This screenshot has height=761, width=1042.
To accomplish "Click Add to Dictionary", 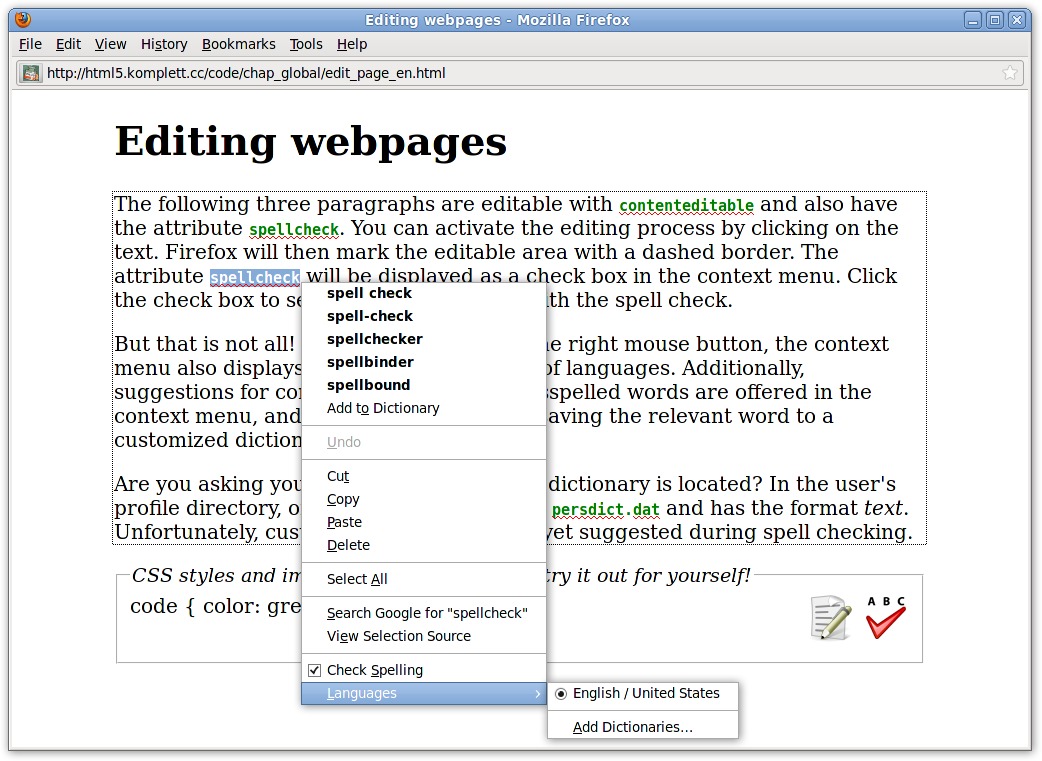I will click(383, 408).
